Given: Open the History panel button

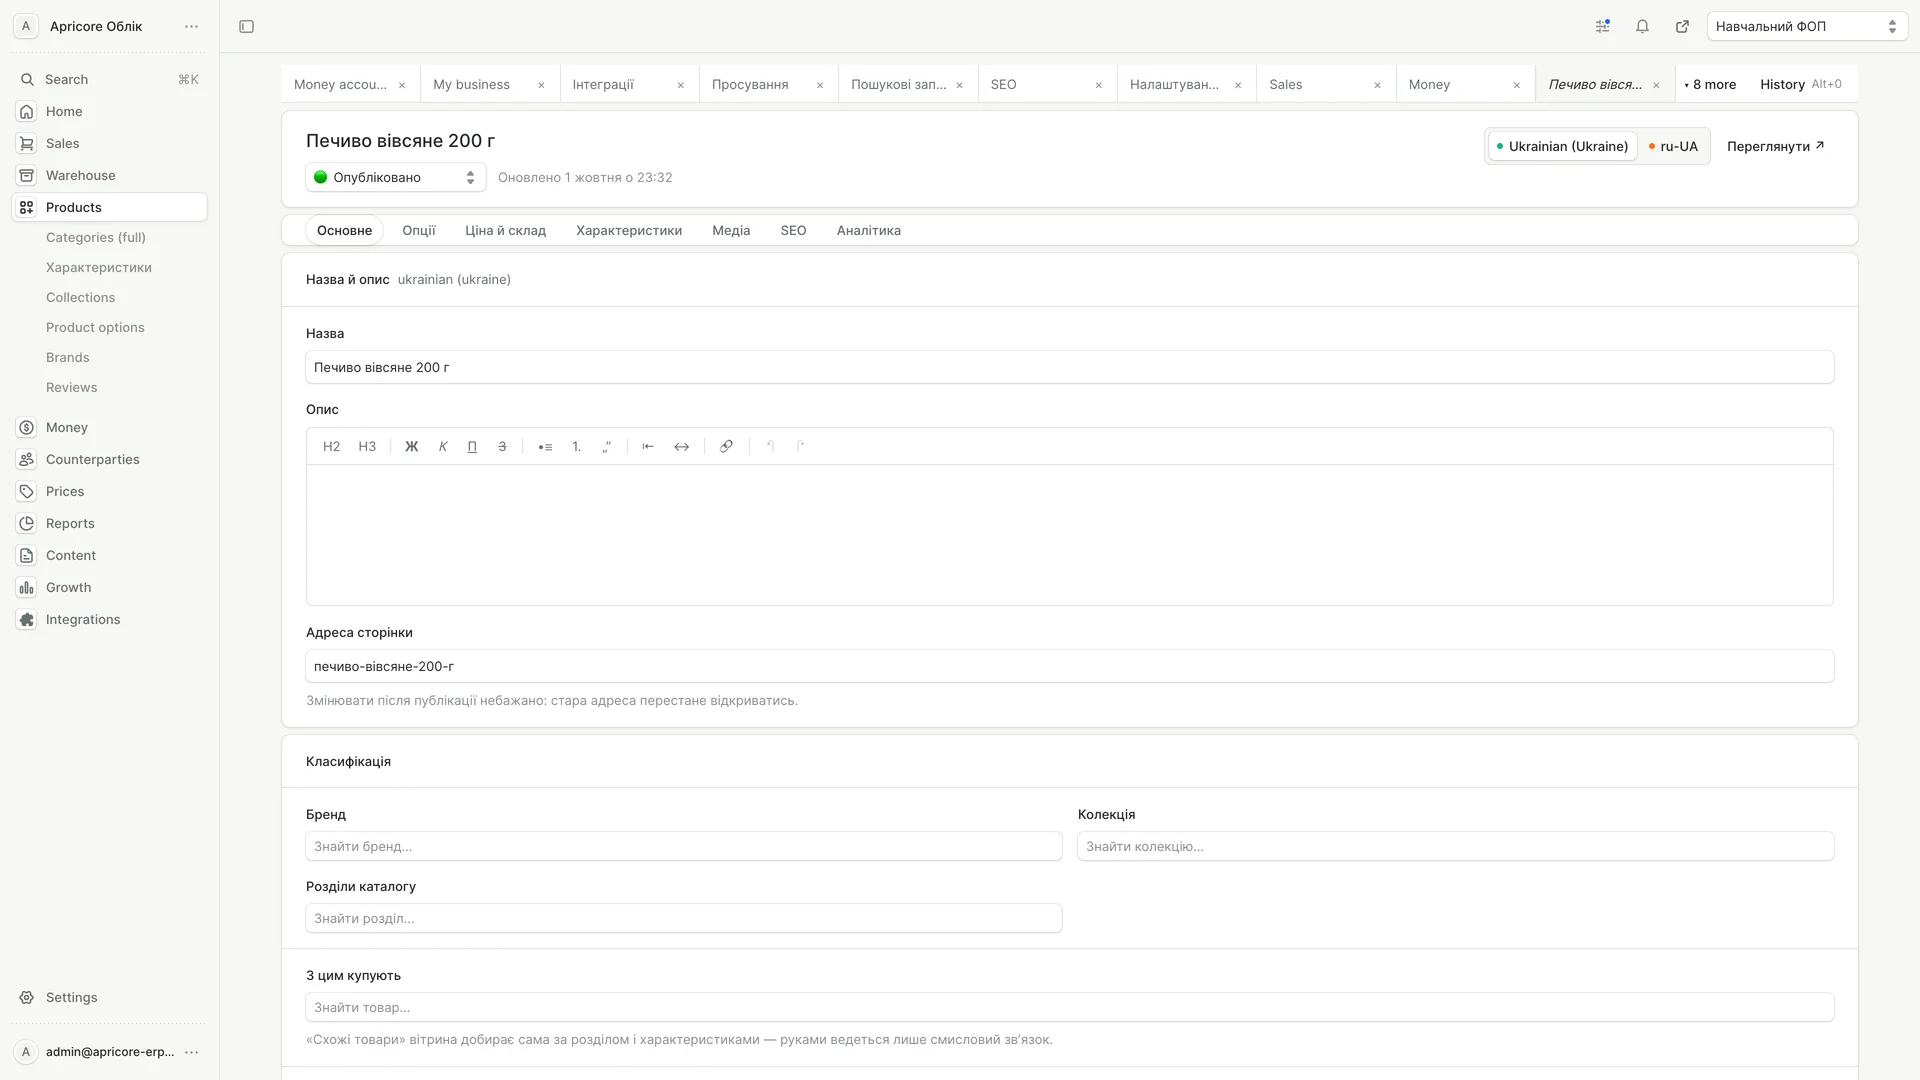Looking at the screenshot, I should coord(1800,85).
